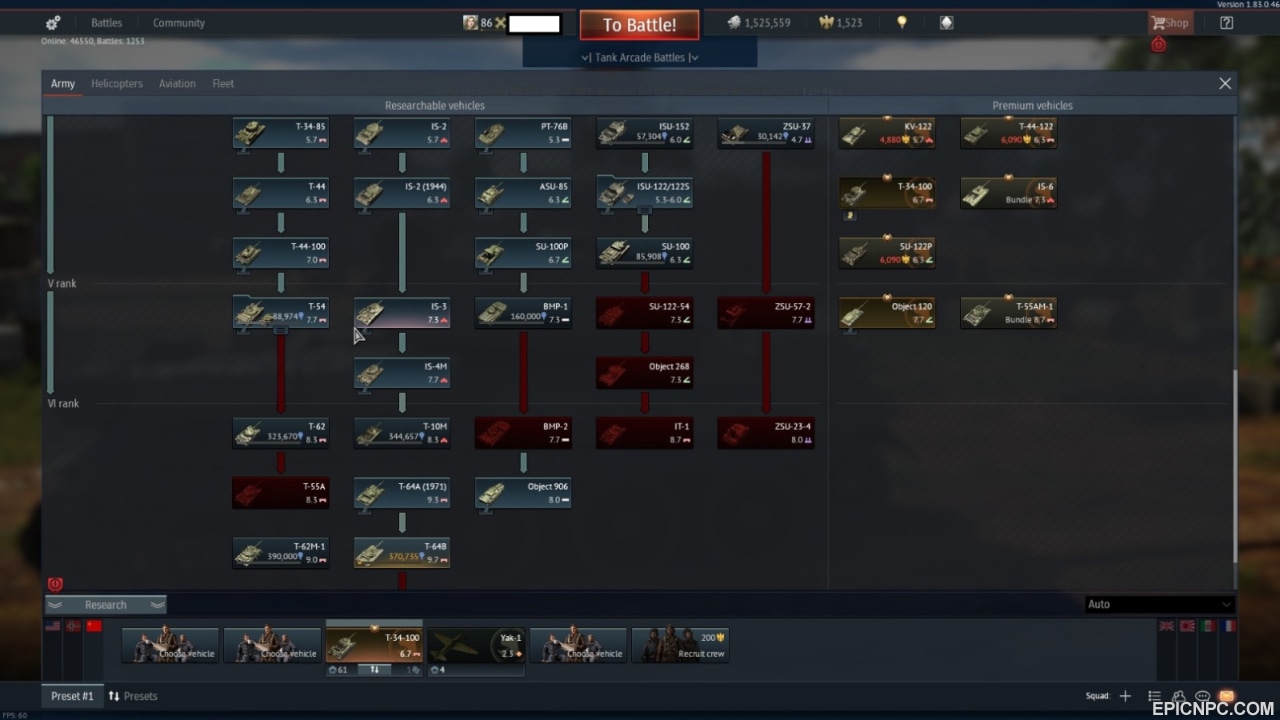Select the premium Object 120 vehicle
The height and width of the screenshot is (720, 1280).
888,313
